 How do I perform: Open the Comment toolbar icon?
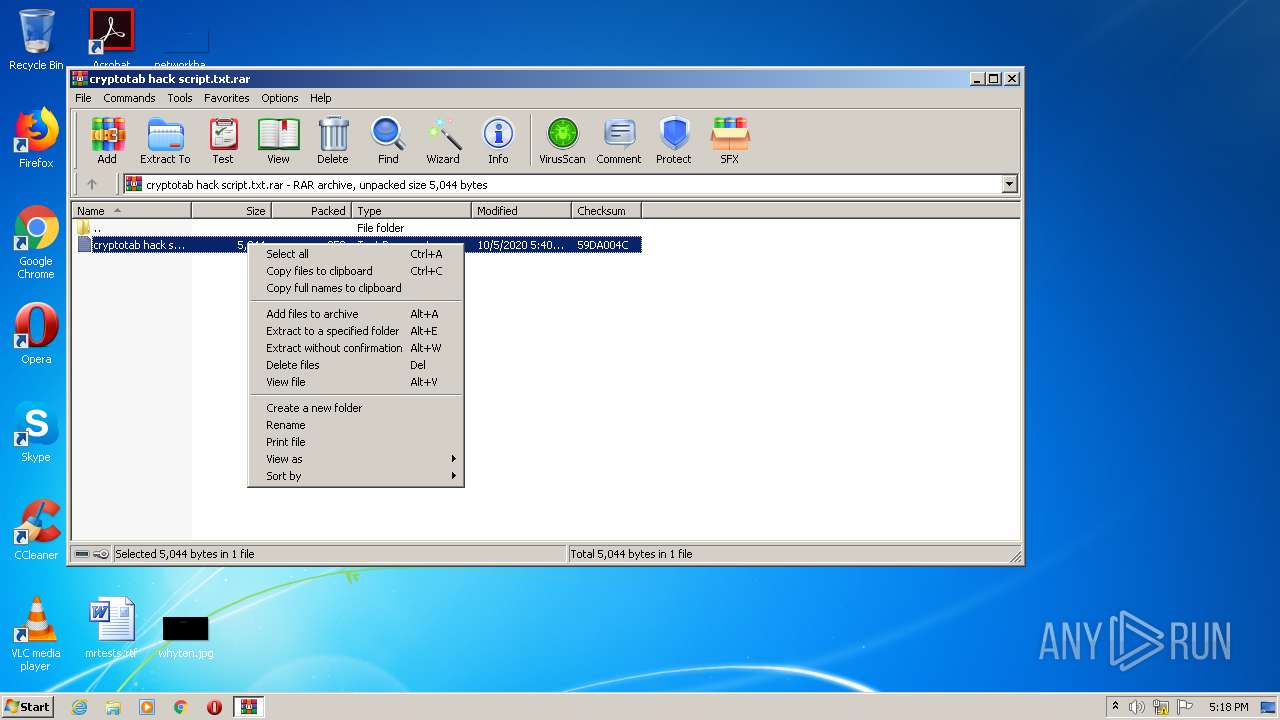pos(619,140)
